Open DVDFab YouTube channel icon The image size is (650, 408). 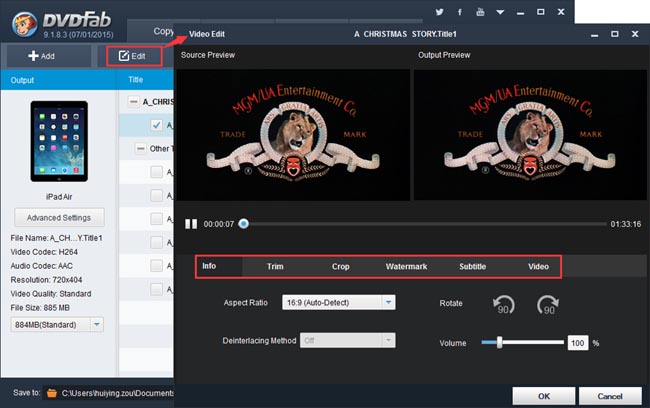click(480, 12)
